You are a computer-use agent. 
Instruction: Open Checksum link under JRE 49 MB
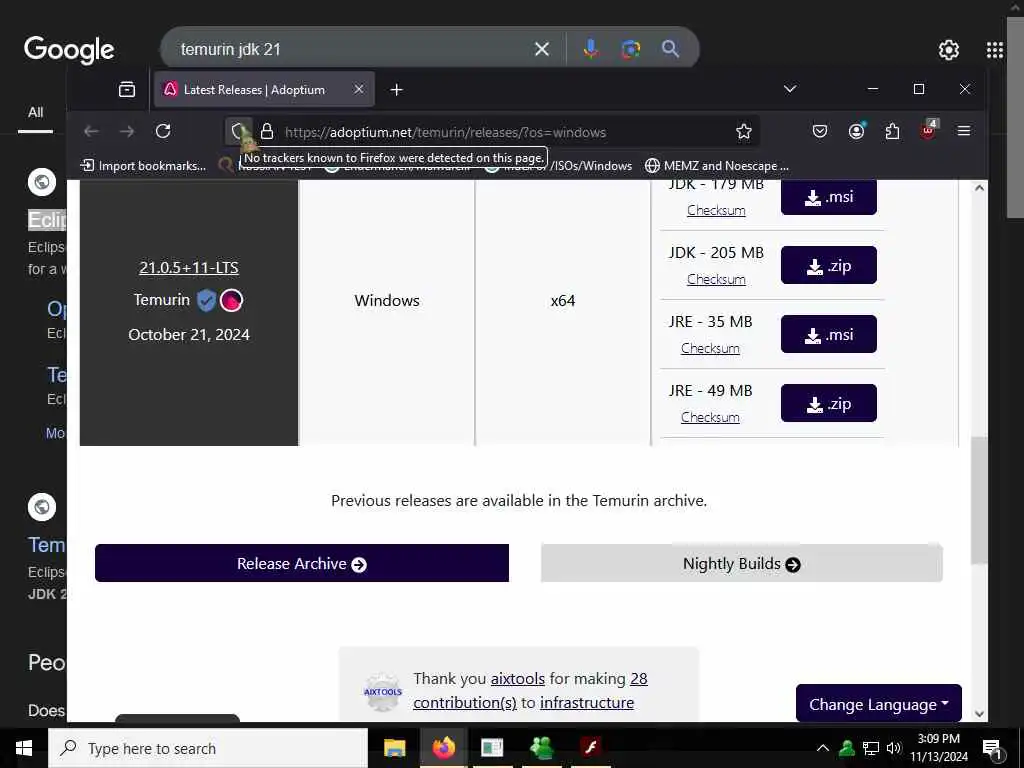coord(710,417)
